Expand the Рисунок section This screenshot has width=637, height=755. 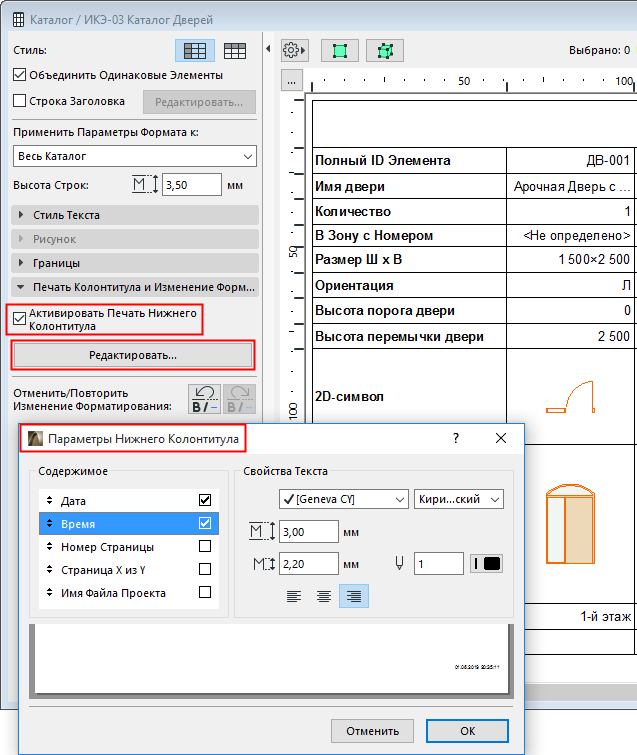135,239
